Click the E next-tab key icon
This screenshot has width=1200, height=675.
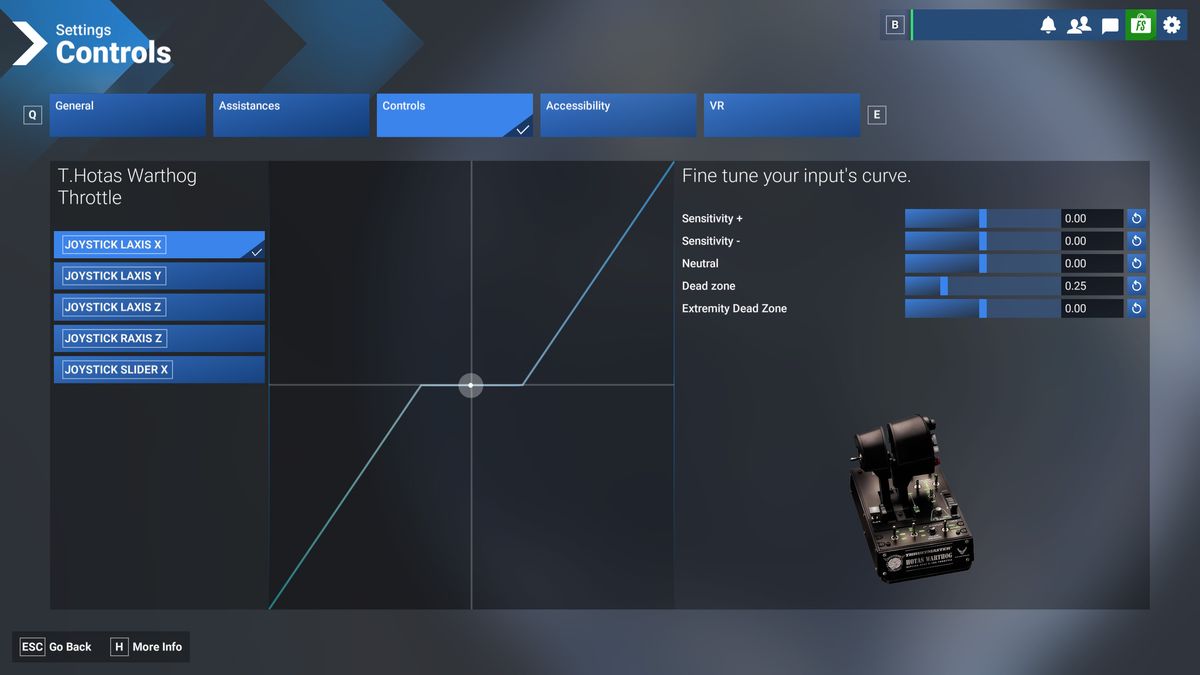[877, 115]
